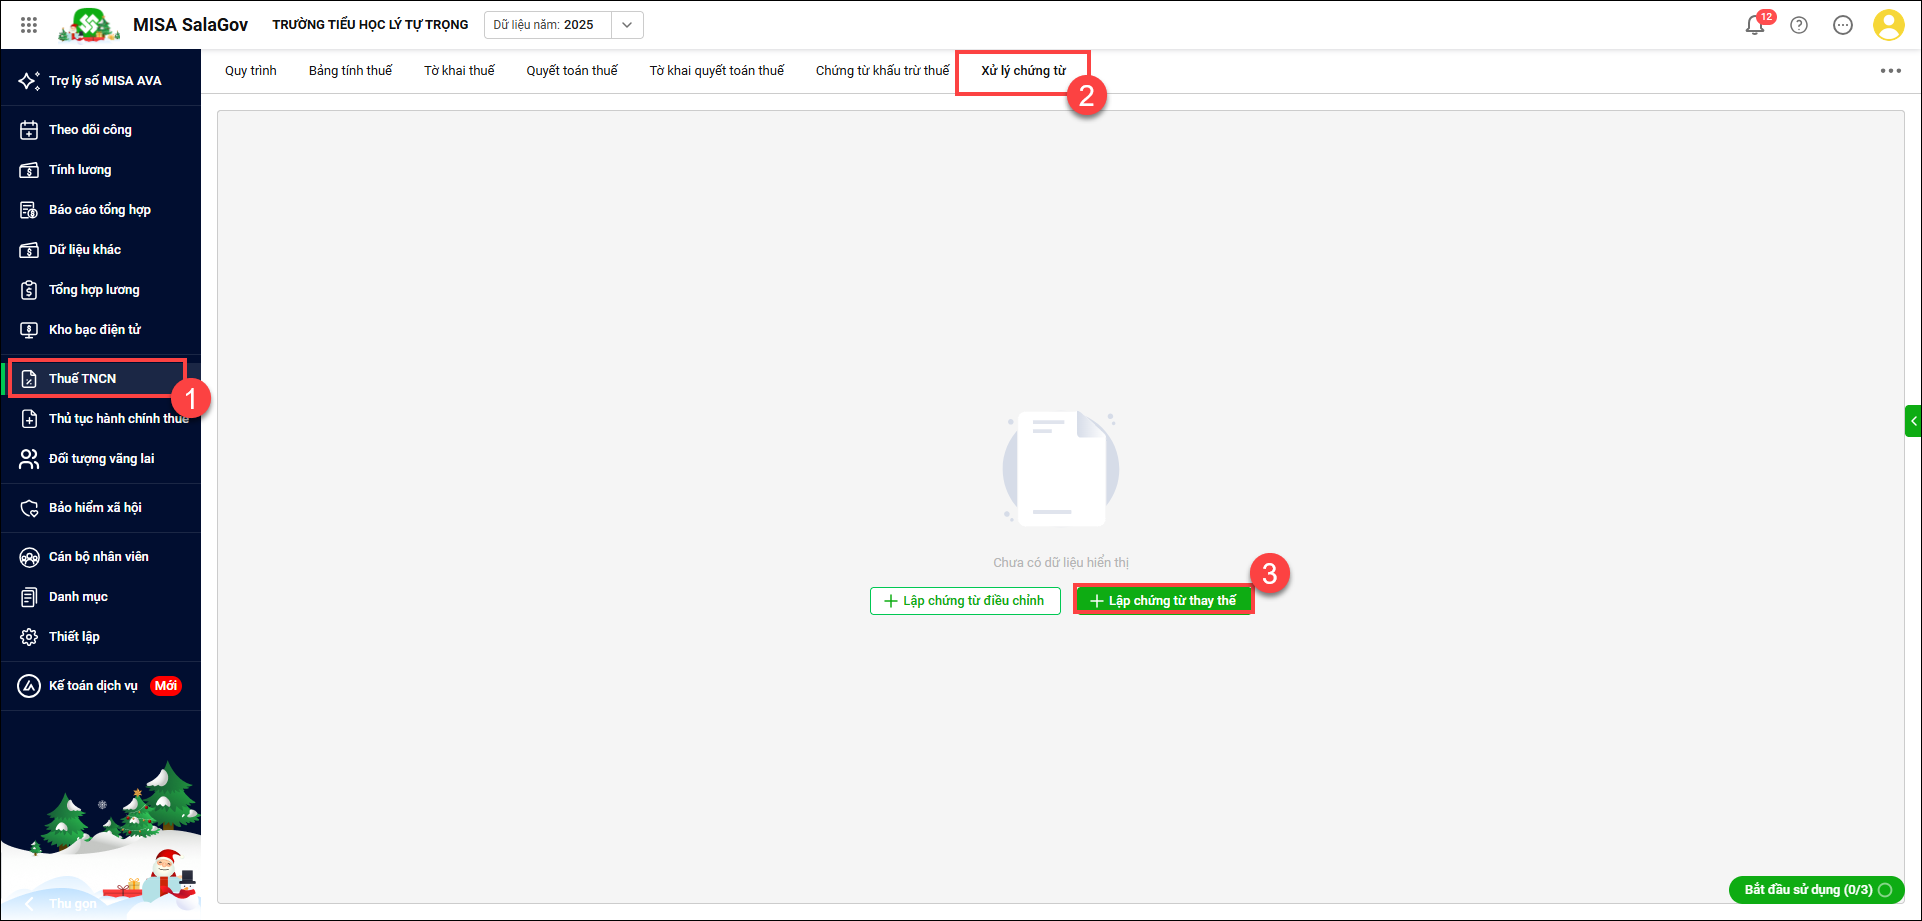Click the Thiết lập gear icon
Image resolution: width=1922 pixels, height=921 pixels.
[x=30, y=637]
